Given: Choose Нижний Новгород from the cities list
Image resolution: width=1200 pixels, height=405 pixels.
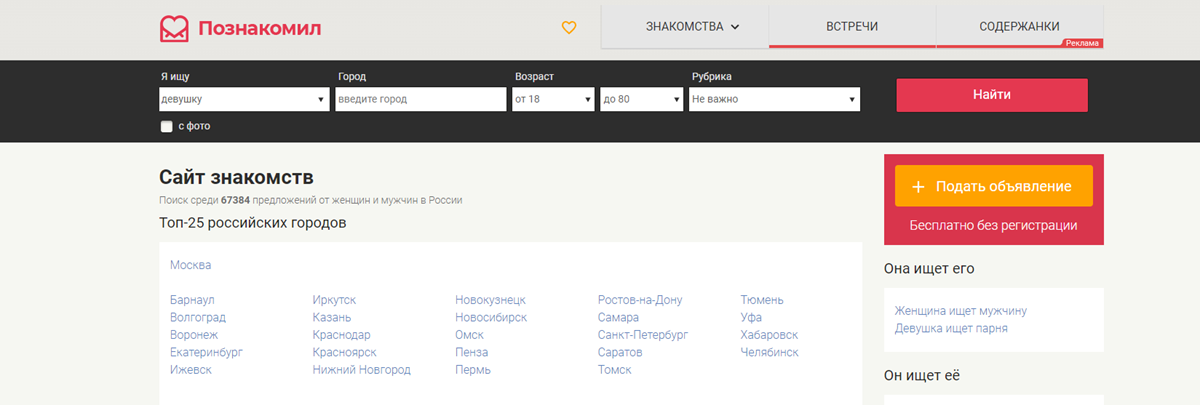Looking at the screenshot, I should (x=361, y=370).
